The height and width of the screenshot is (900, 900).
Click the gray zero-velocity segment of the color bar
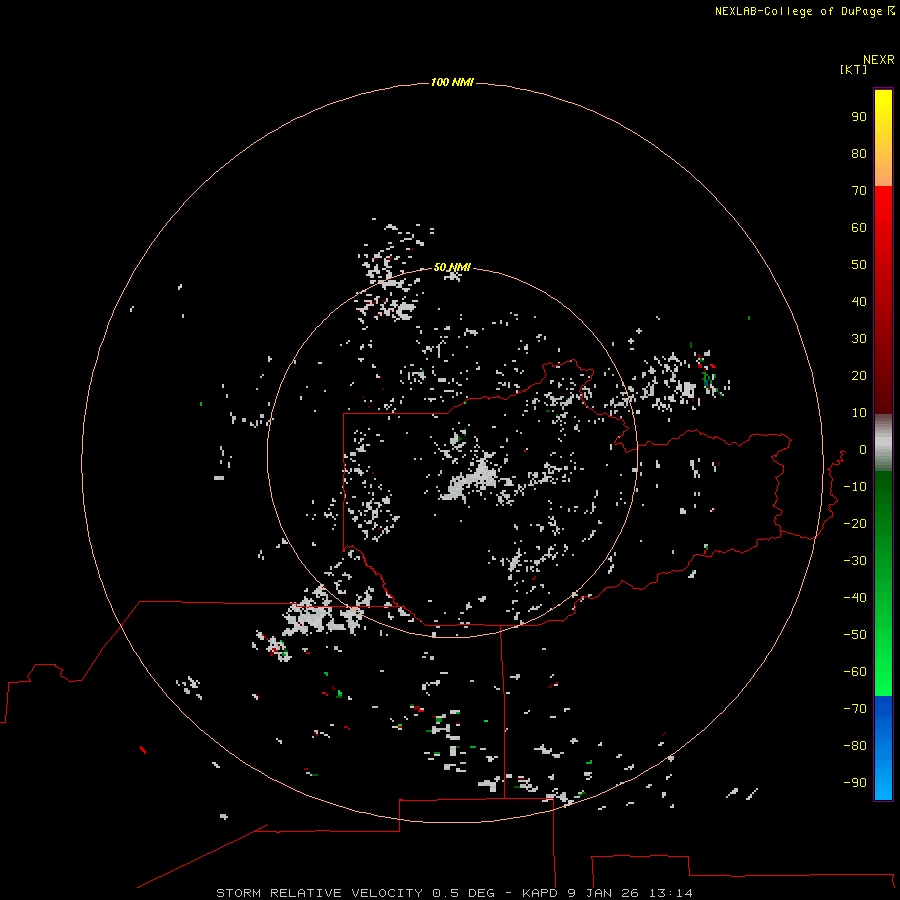pyautogui.click(x=883, y=443)
